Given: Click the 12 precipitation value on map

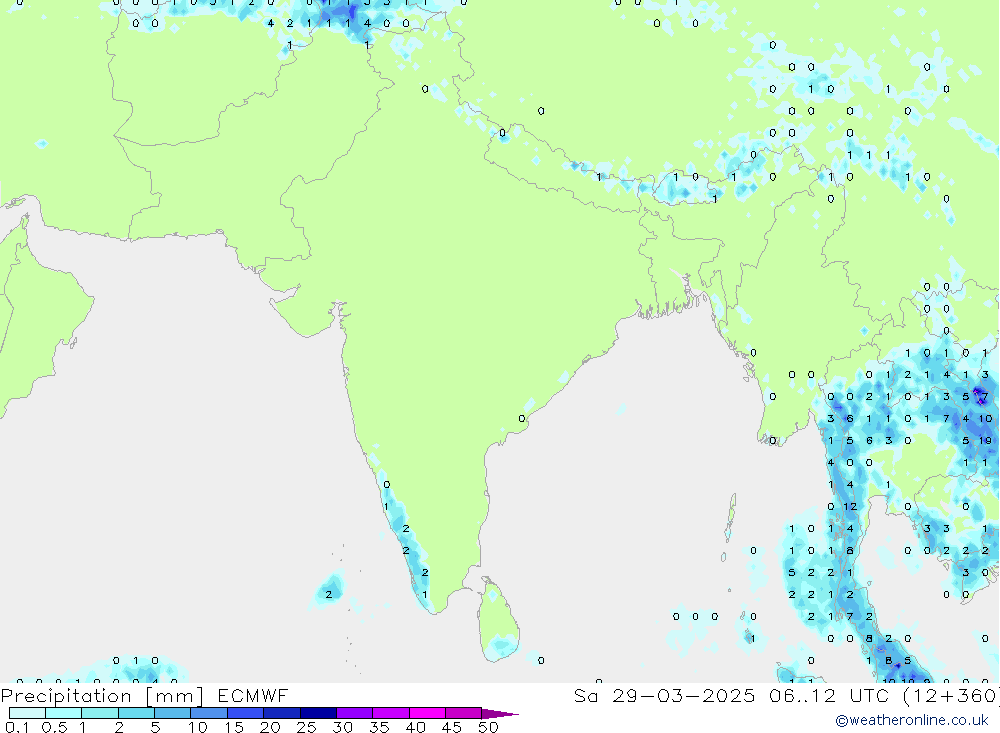Looking at the screenshot, I should click(x=850, y=507).
